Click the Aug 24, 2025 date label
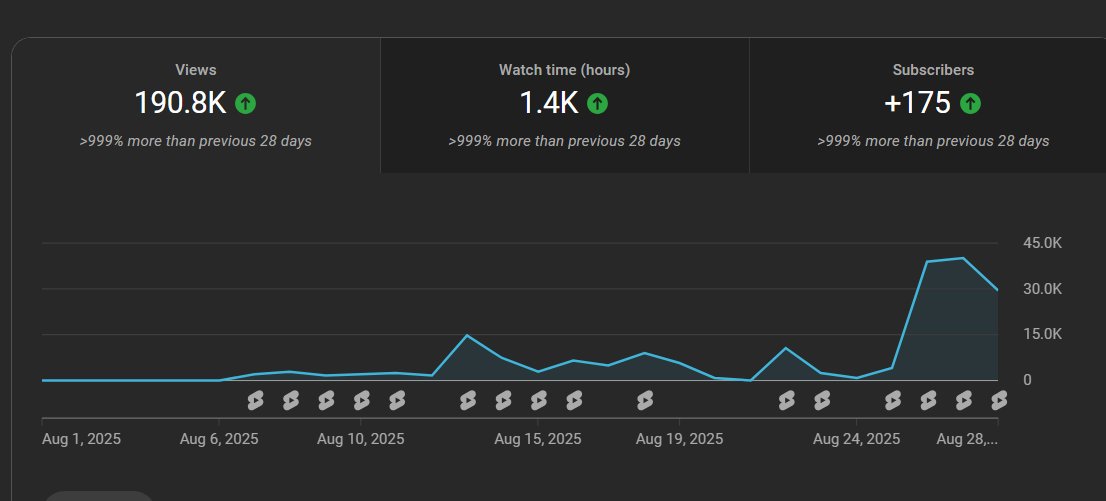 (856, 440)
